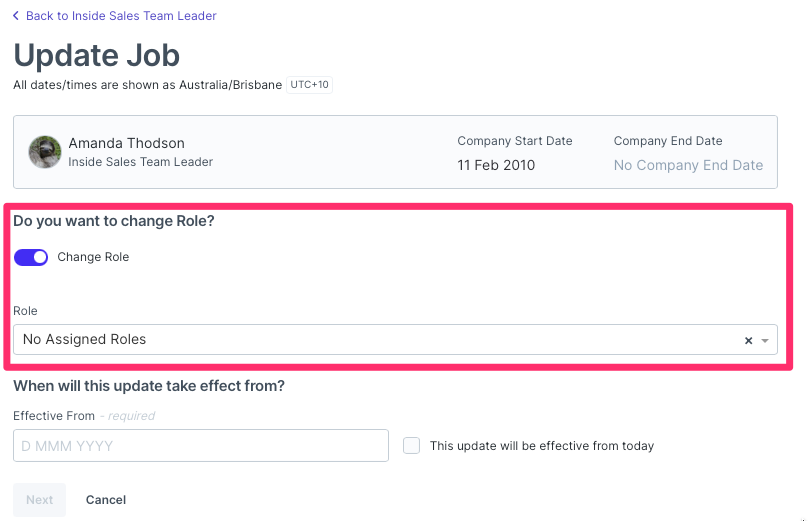This screenshot has height=521, width=808.
Task: Click the back chevron arrow icon
Action: 16,15
